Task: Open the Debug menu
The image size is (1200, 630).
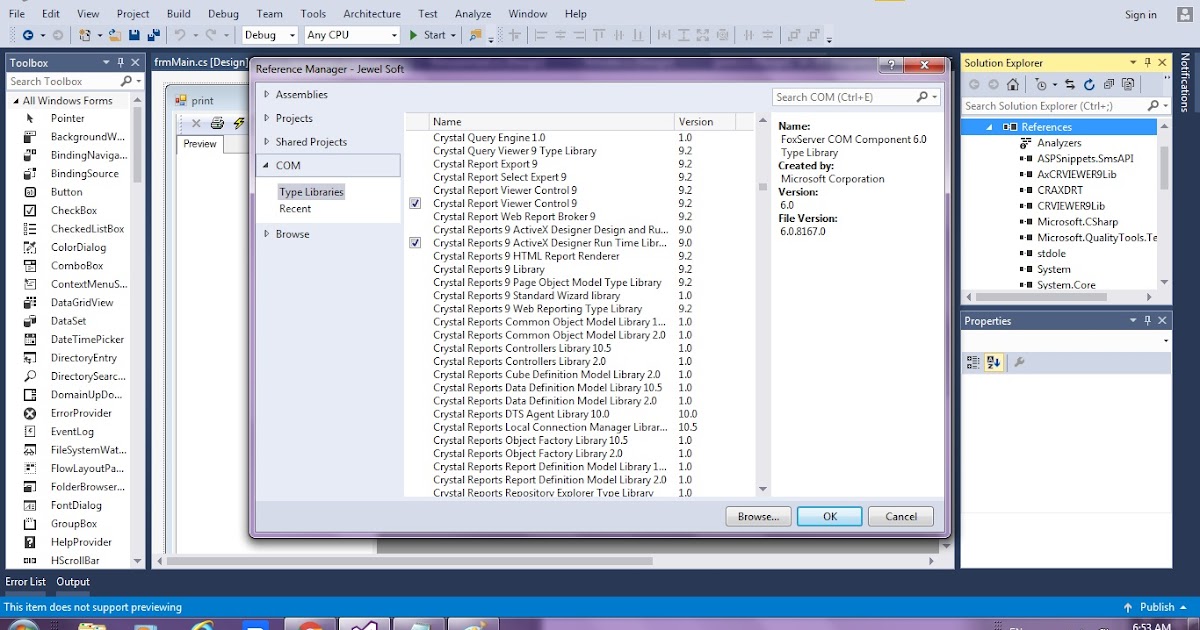Action: (223, 13)
